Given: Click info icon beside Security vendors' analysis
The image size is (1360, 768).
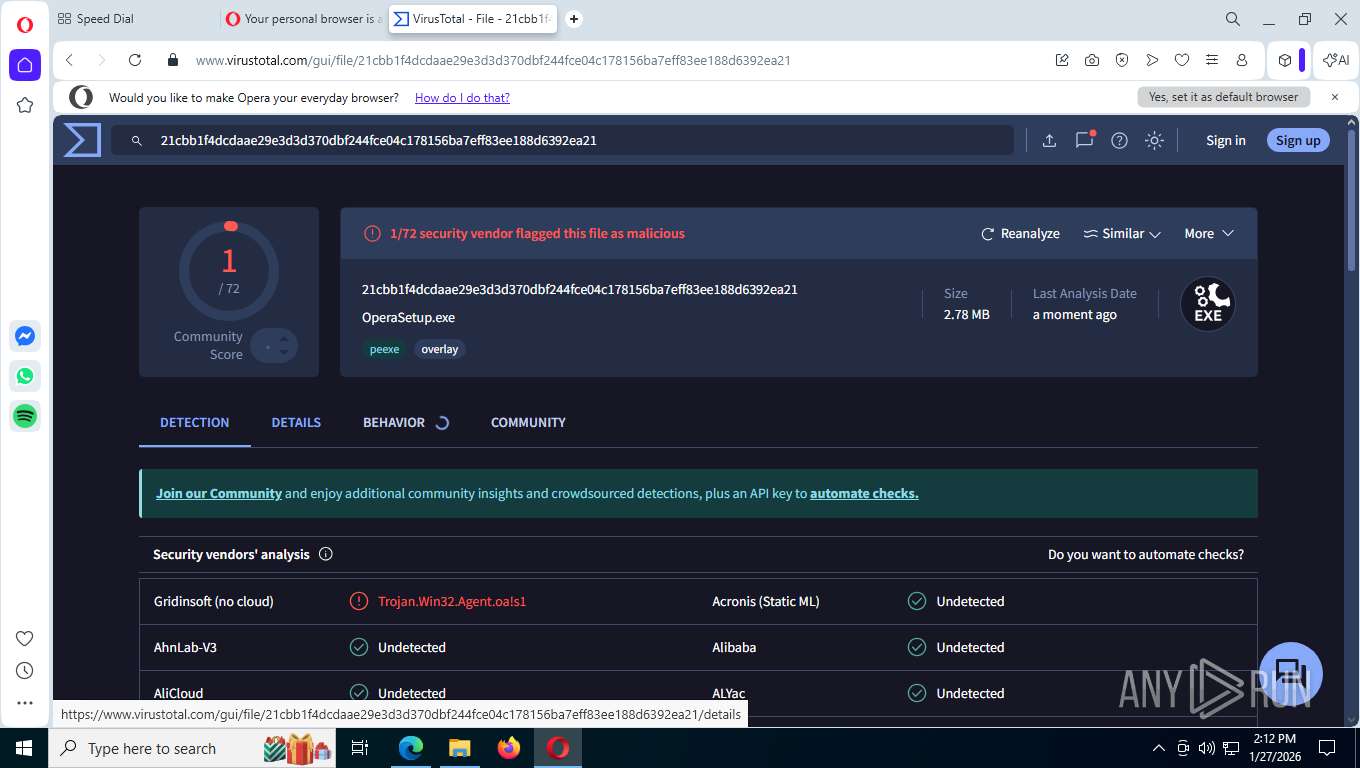Looking at the screenshot, I should pos(325,554).
